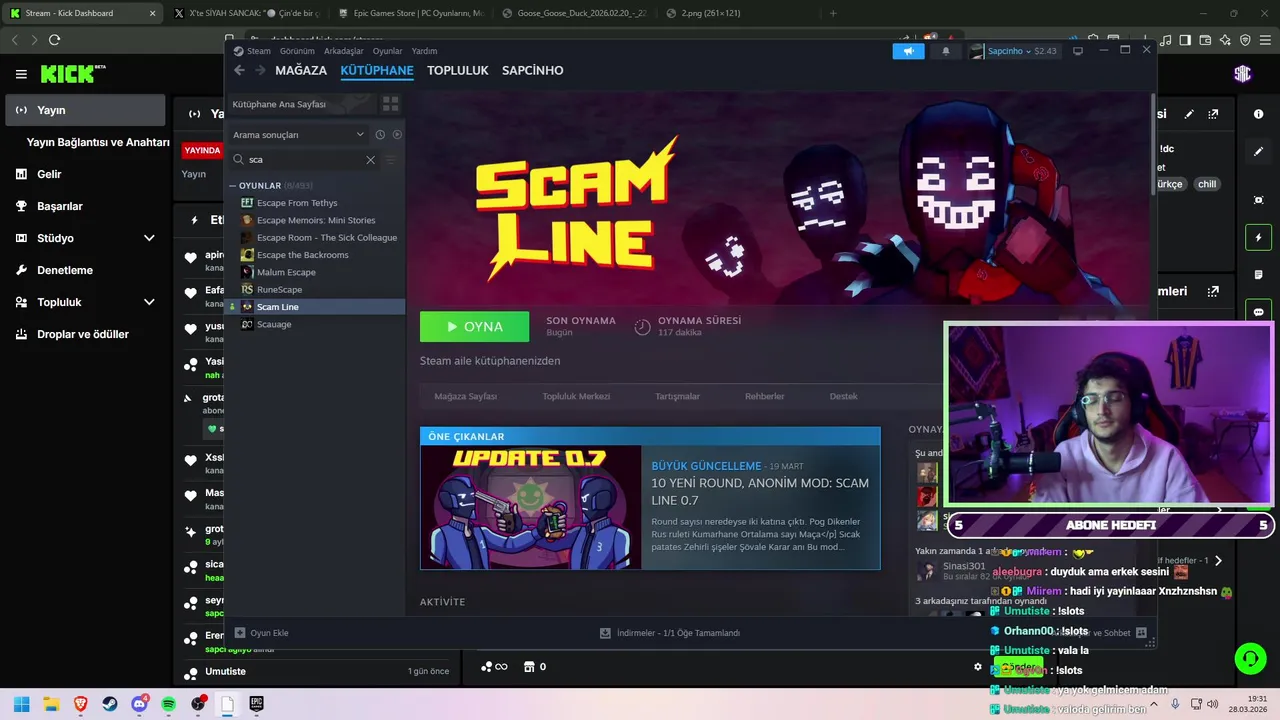Toggle Steam library grid collections view
The height and width of the screenshot is (720, 1280).
(x=390, y=104)
